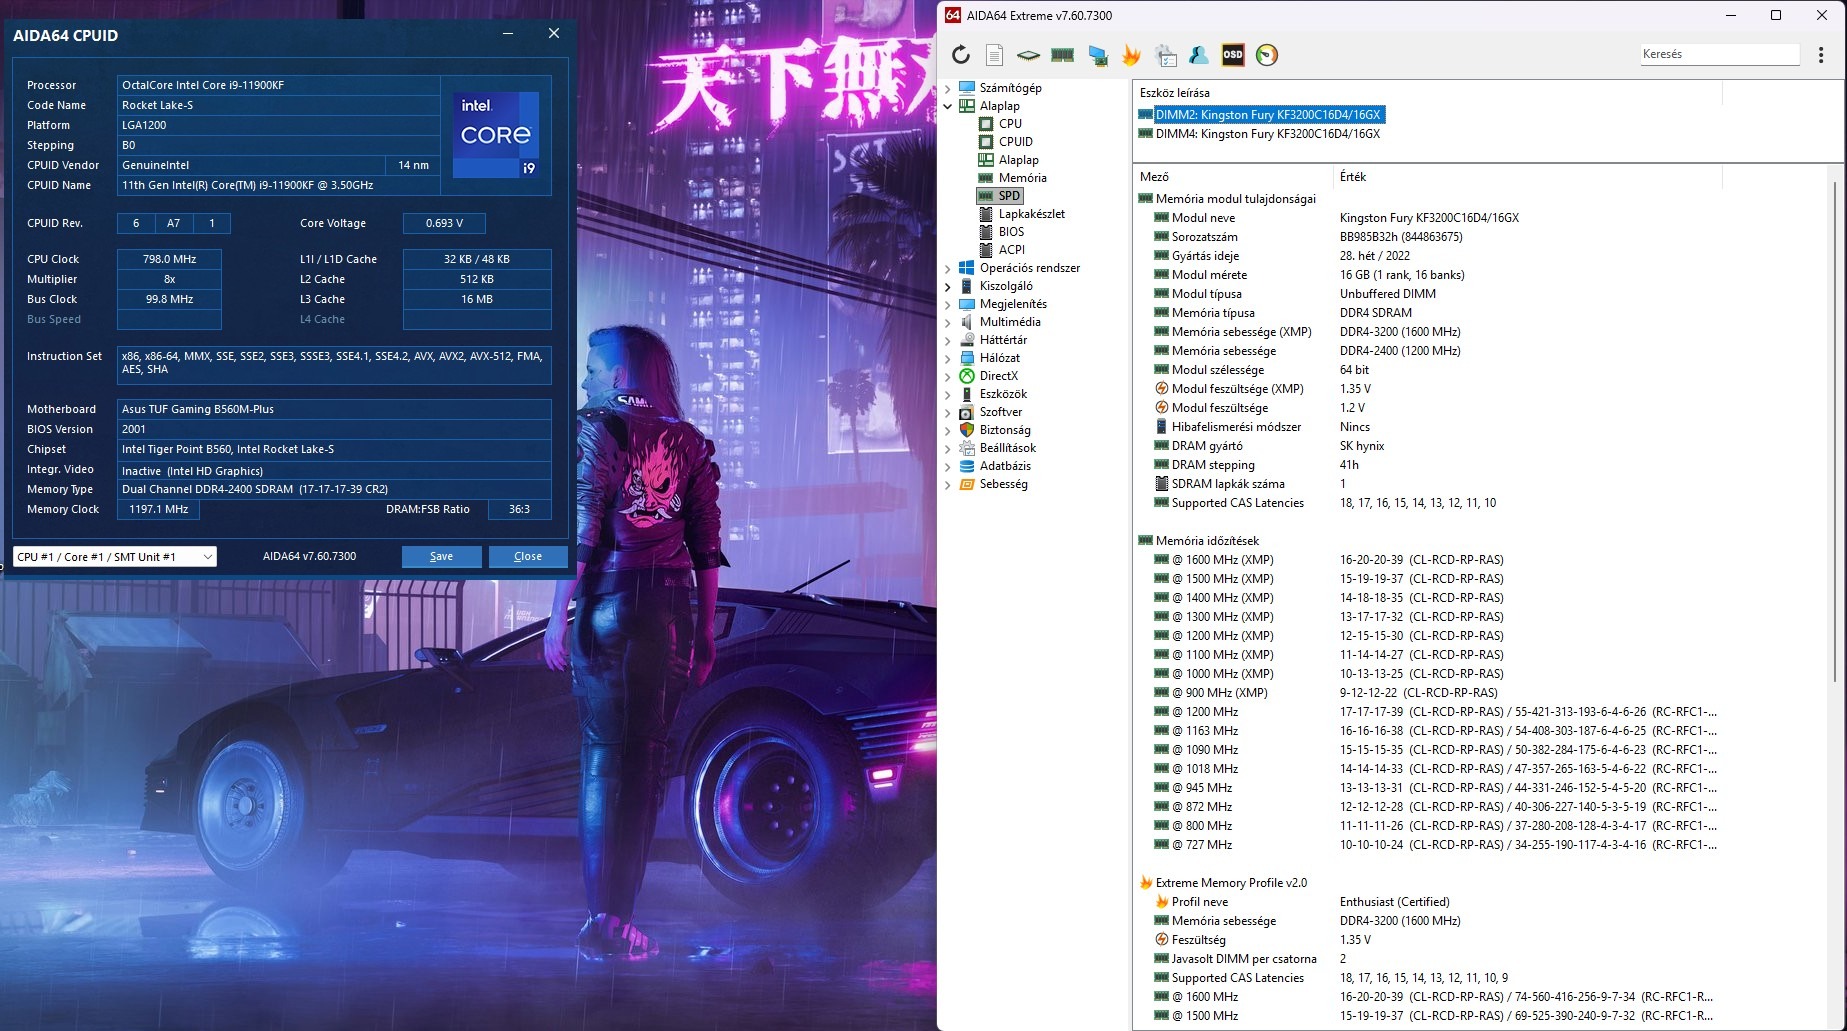The height and width of the screenshot is (1031, 1847).
Task: Click Save in the AIDA64 CPUID window
Action: tap(441, 557)
